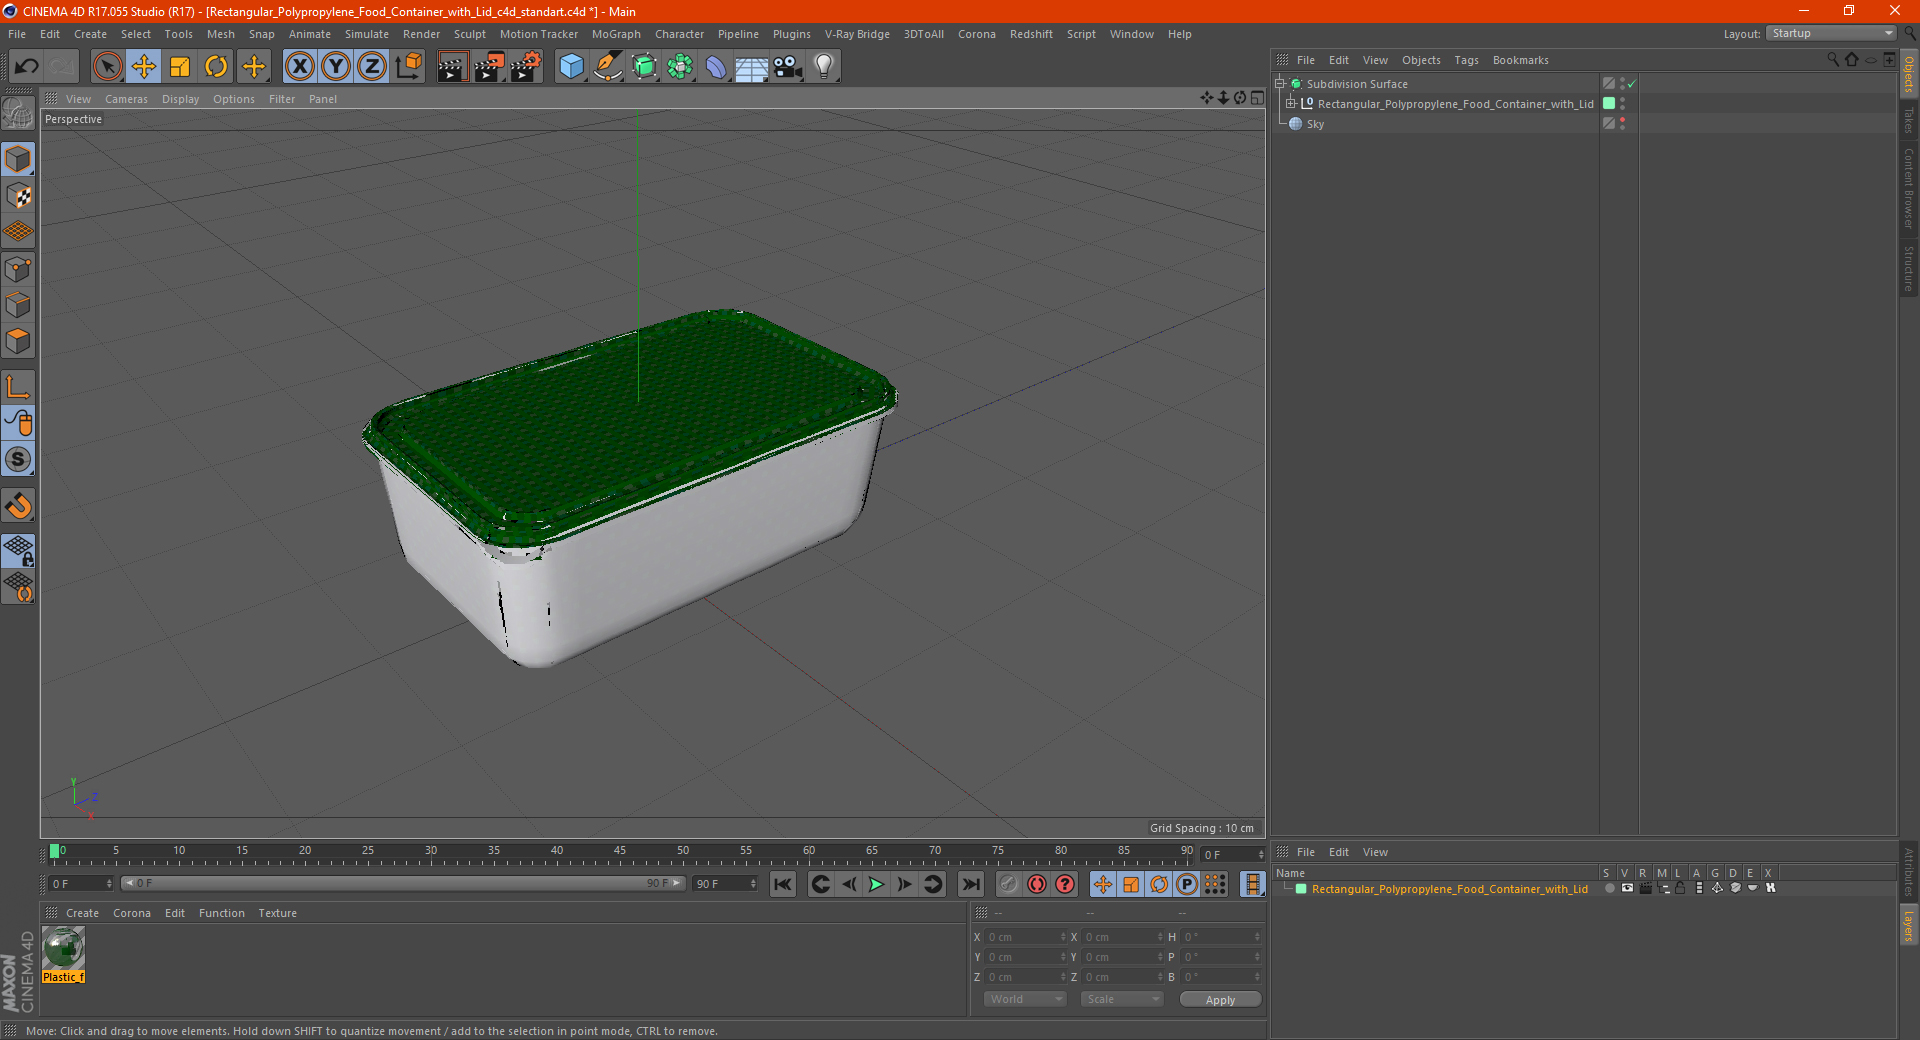Viewport: 1920px width, 1040px height.
Task: Open the Bend deformer icon
Action: tap(716, 67)
